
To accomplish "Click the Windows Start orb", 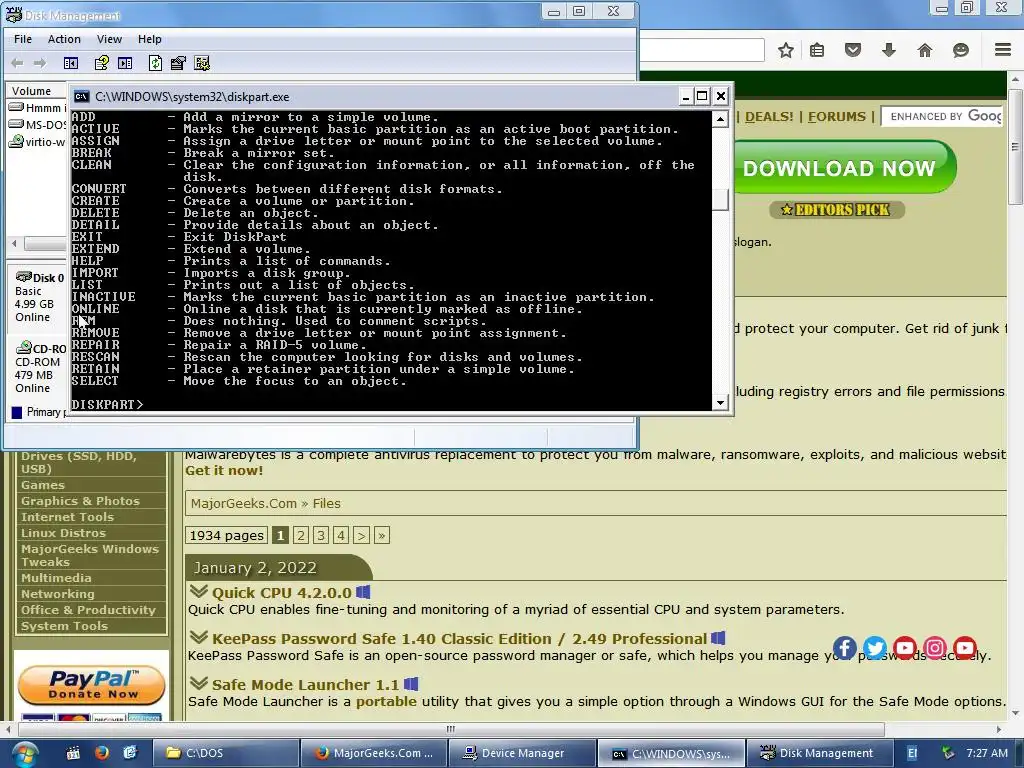I will click(x=24, y=754).
